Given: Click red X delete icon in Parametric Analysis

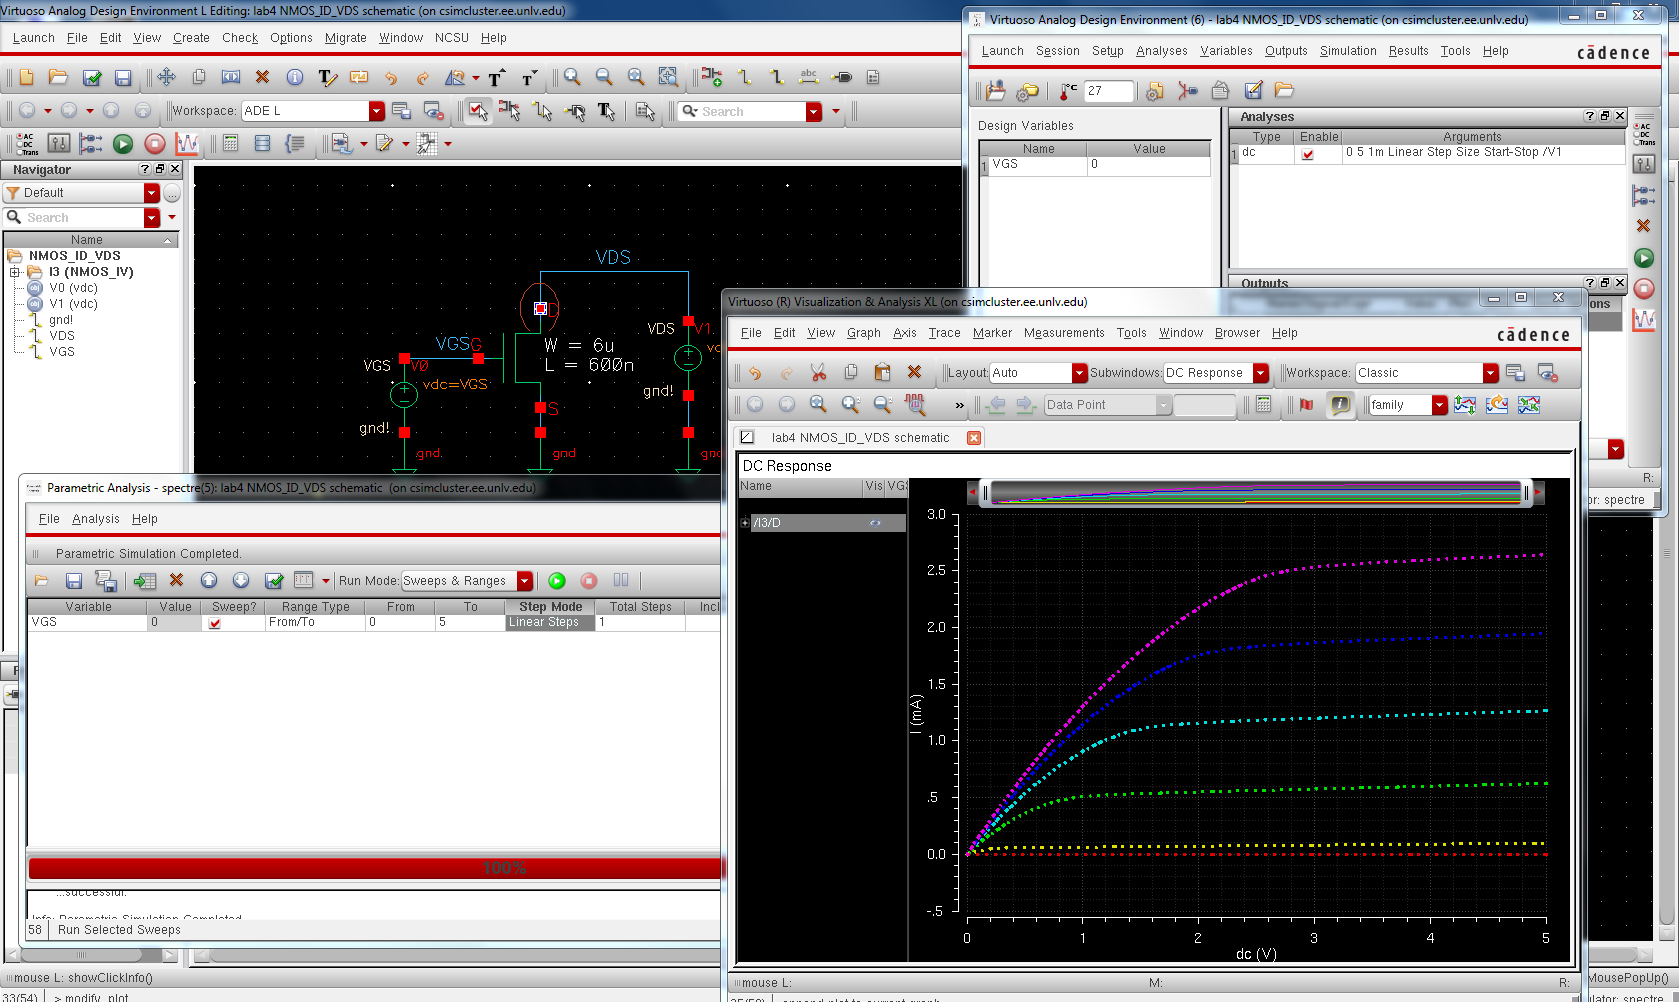Looking at the screenshot, I should tap(177, 581).
